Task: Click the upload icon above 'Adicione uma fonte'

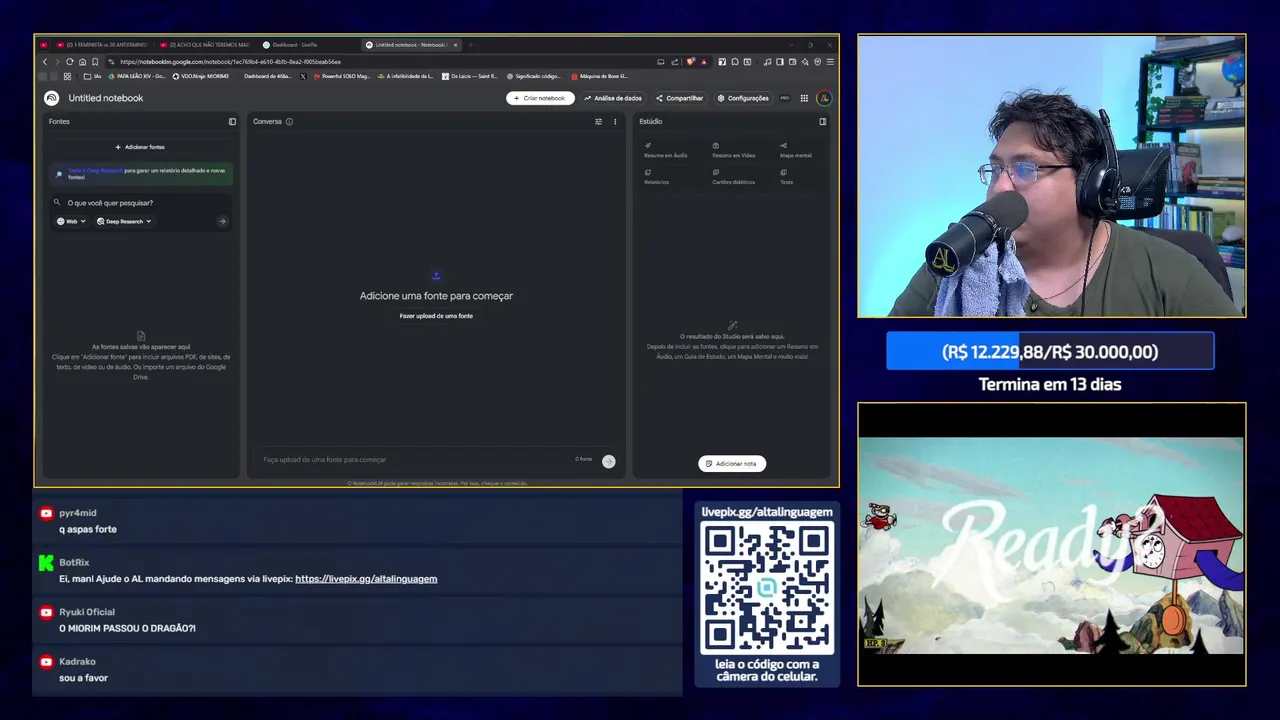Action: (x=436, y=276)
